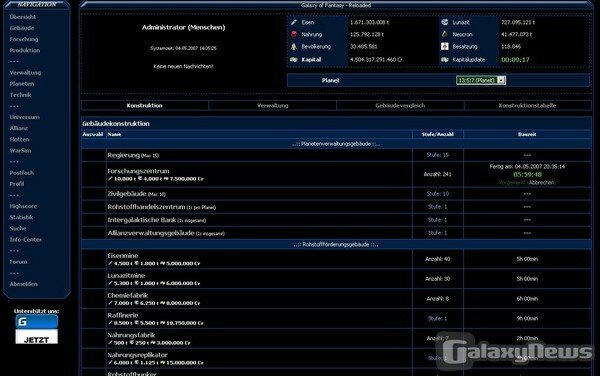Screen dimensions: 600x376
Task: Click the Neocron resource icon
Action: point(445,34)
